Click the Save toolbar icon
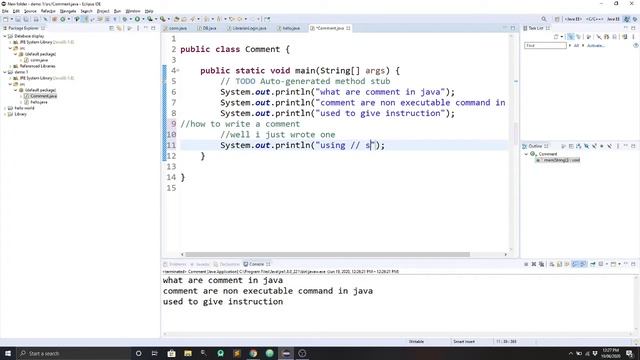 [x=18, y=19]
